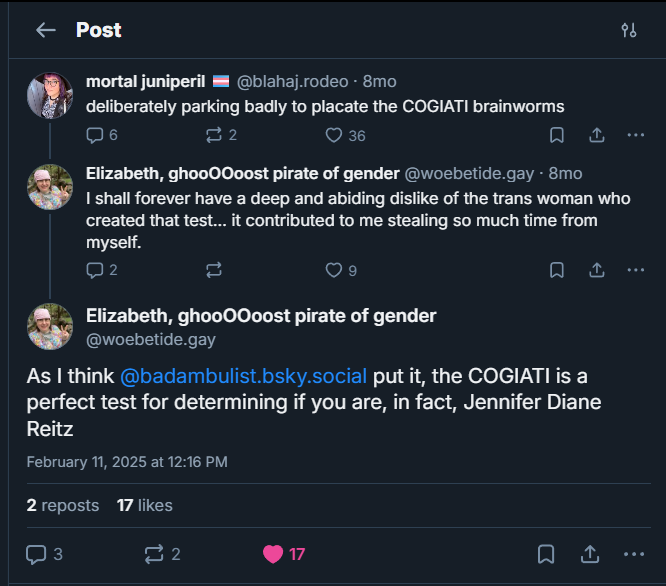Bookmark the main post
This screenshot has width=666, height=586.
(x=546, y=554)
